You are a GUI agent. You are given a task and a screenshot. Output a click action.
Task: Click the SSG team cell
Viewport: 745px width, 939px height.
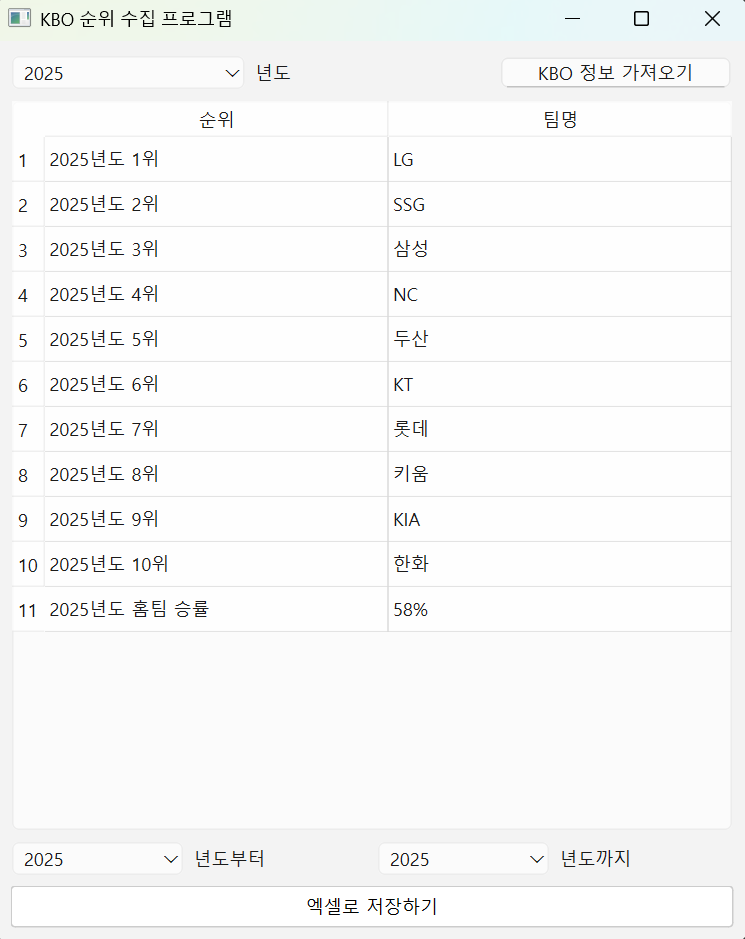coord(559,205)
